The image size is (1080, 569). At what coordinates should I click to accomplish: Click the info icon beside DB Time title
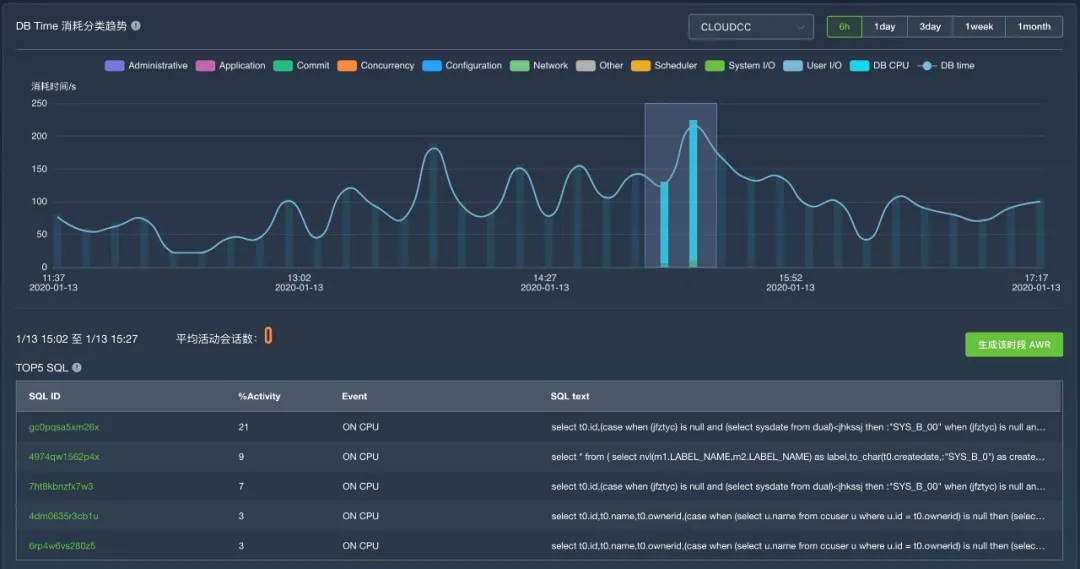[x=136, y=26]
